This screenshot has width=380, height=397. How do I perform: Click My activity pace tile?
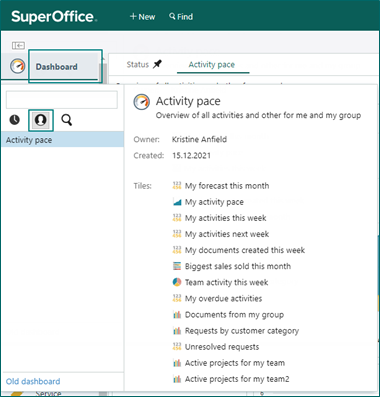(214, 202)
